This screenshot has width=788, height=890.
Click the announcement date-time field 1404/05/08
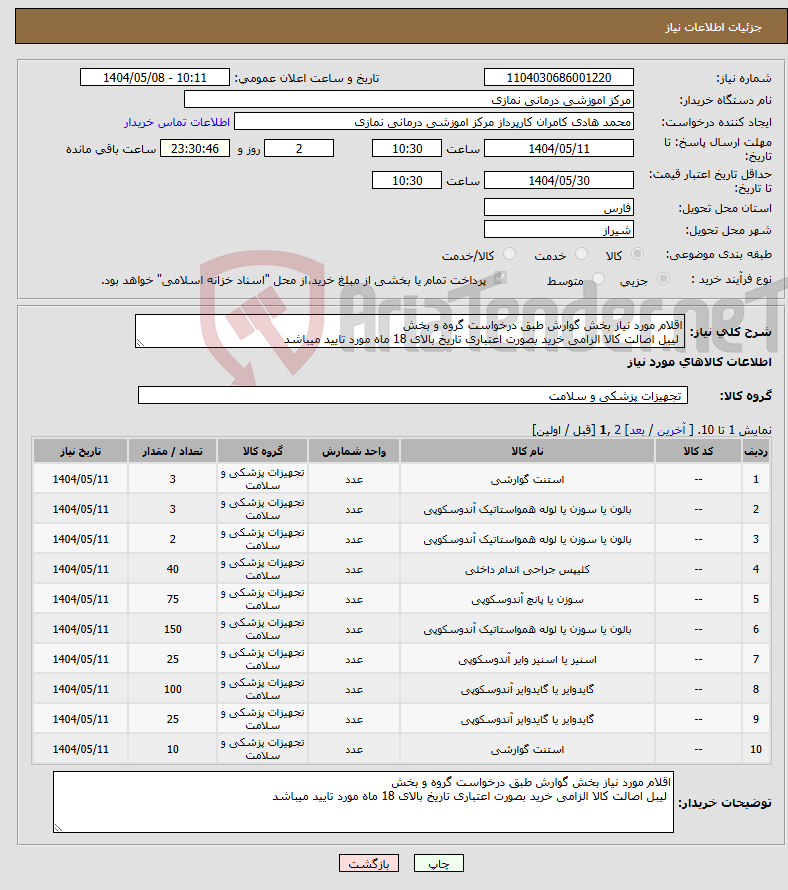155,78
